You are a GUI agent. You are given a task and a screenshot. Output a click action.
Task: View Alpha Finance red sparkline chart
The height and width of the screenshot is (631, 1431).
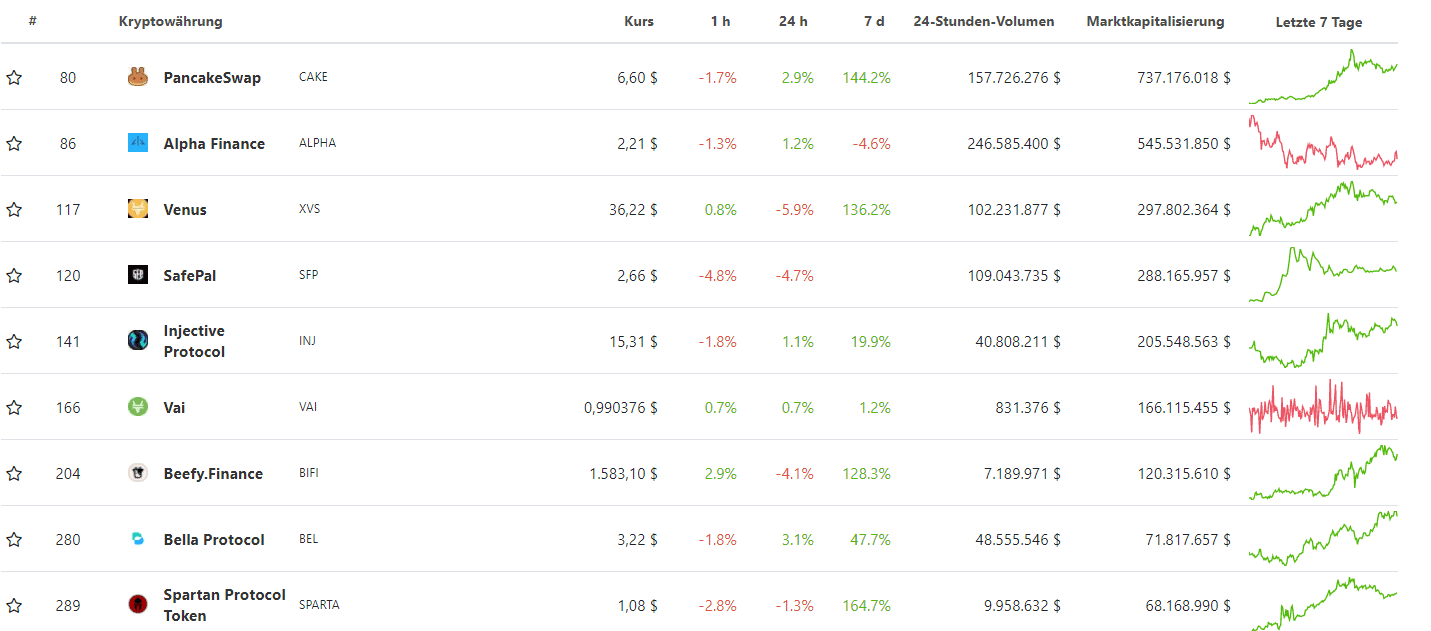pos(1323,142)
